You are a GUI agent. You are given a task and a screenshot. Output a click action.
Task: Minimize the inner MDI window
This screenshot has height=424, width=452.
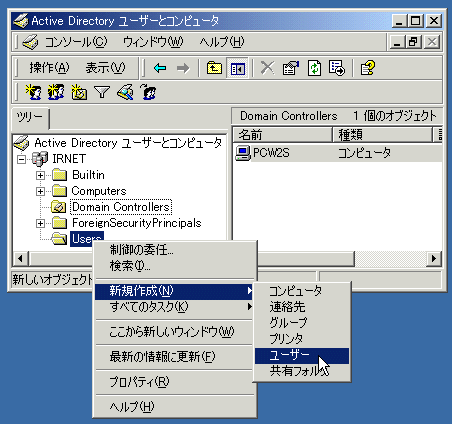(398, 42)
